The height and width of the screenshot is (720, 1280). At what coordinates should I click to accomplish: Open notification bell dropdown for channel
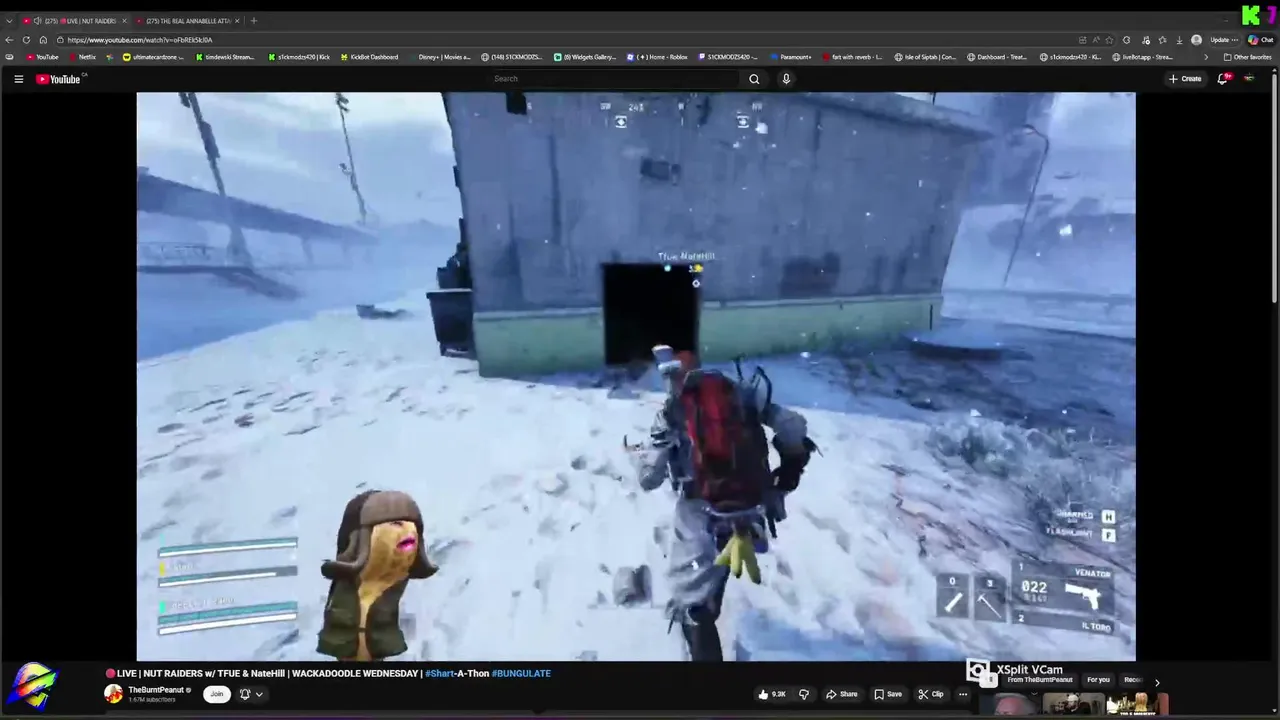(250, 694)
